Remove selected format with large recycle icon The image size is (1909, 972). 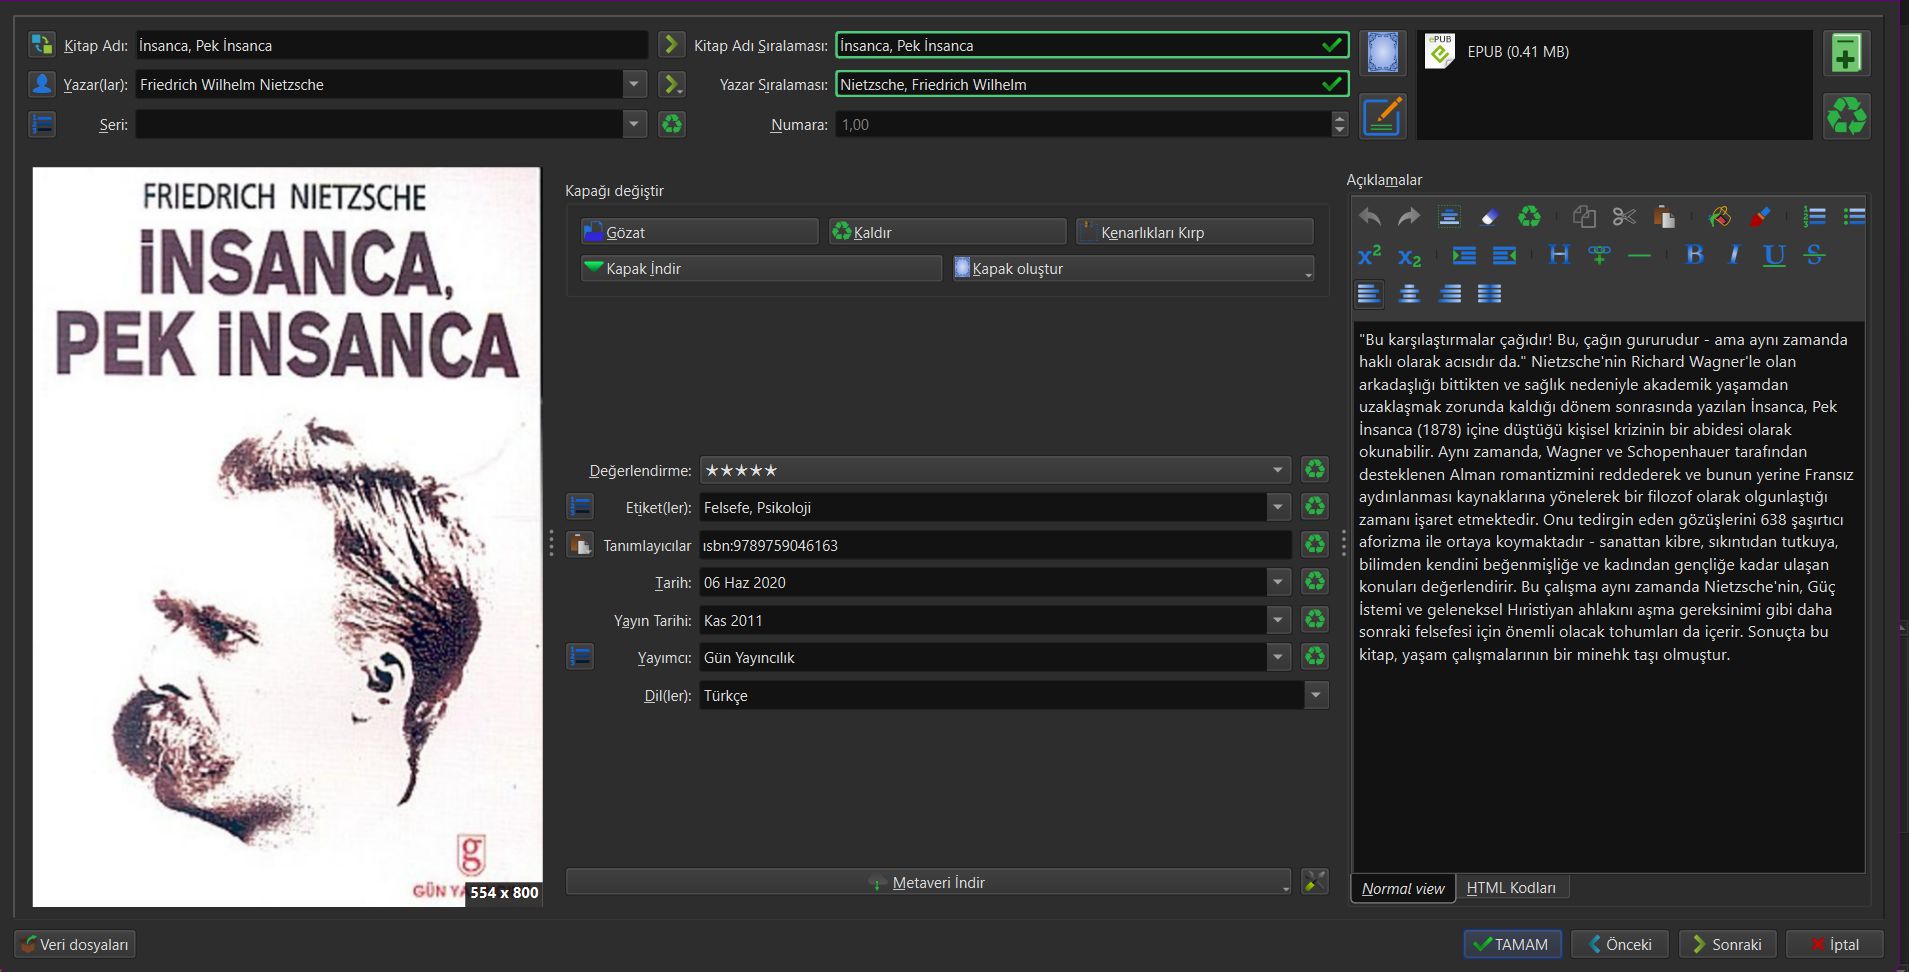tap(1846, 116)
